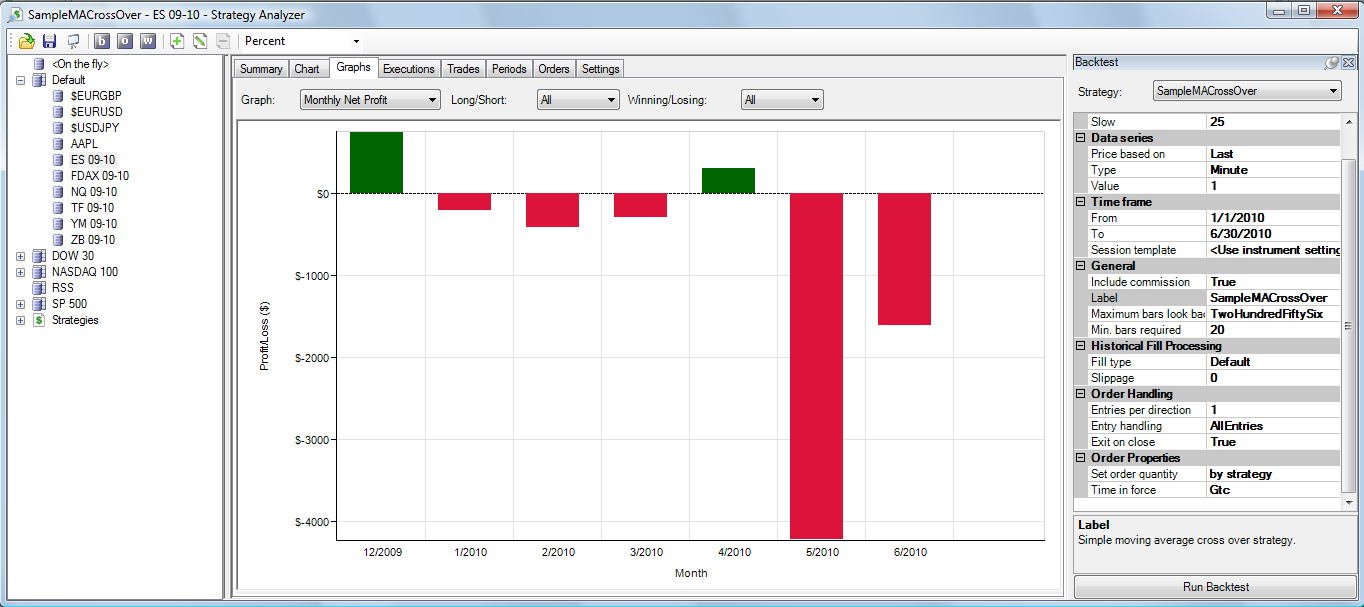The height and width of the screenshot is (607, 1364).
Task: Click the 'b' backtest toolbar button
Action: pyautogui.click(x=101, y=41)
